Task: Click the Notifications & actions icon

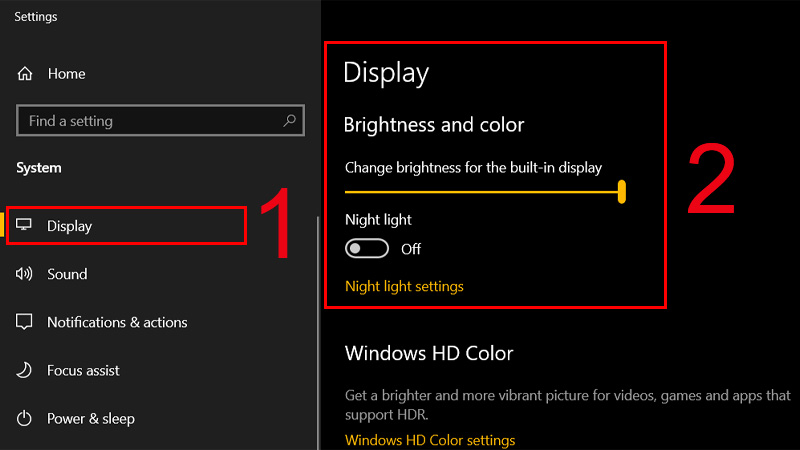Action: pyautogui.click(x=25, y=322)
